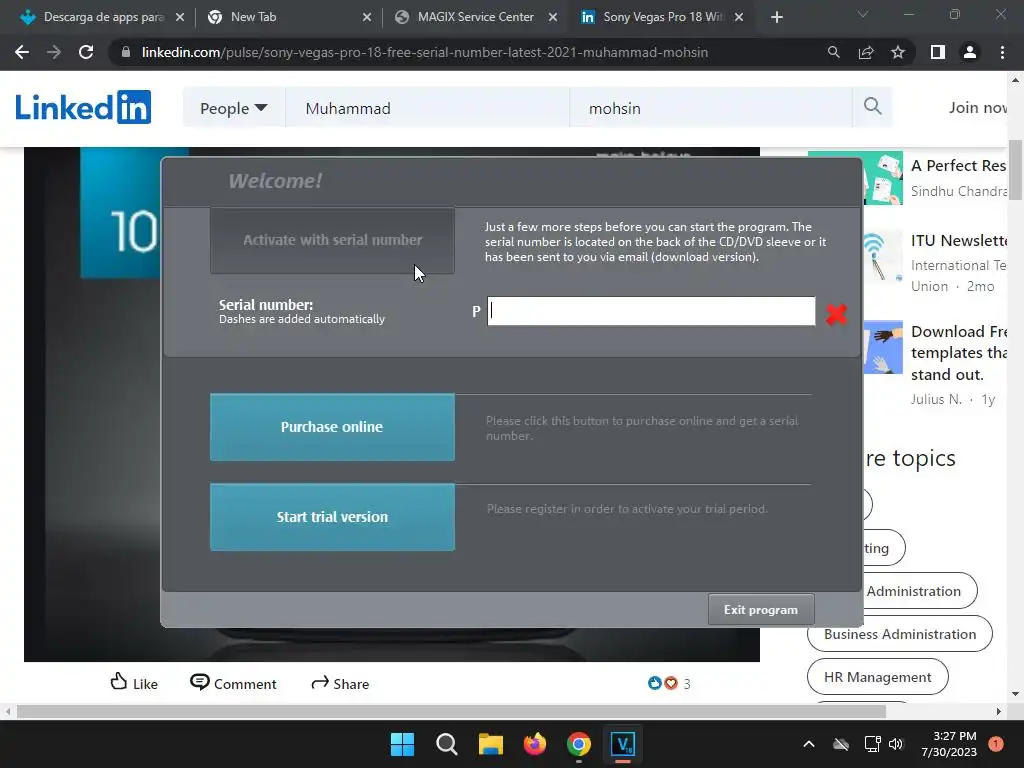This screenshot has height=768, width=1024.
Task: Click the red X serial number error icon
Action: pyautogui.click(x=836, y=314)
